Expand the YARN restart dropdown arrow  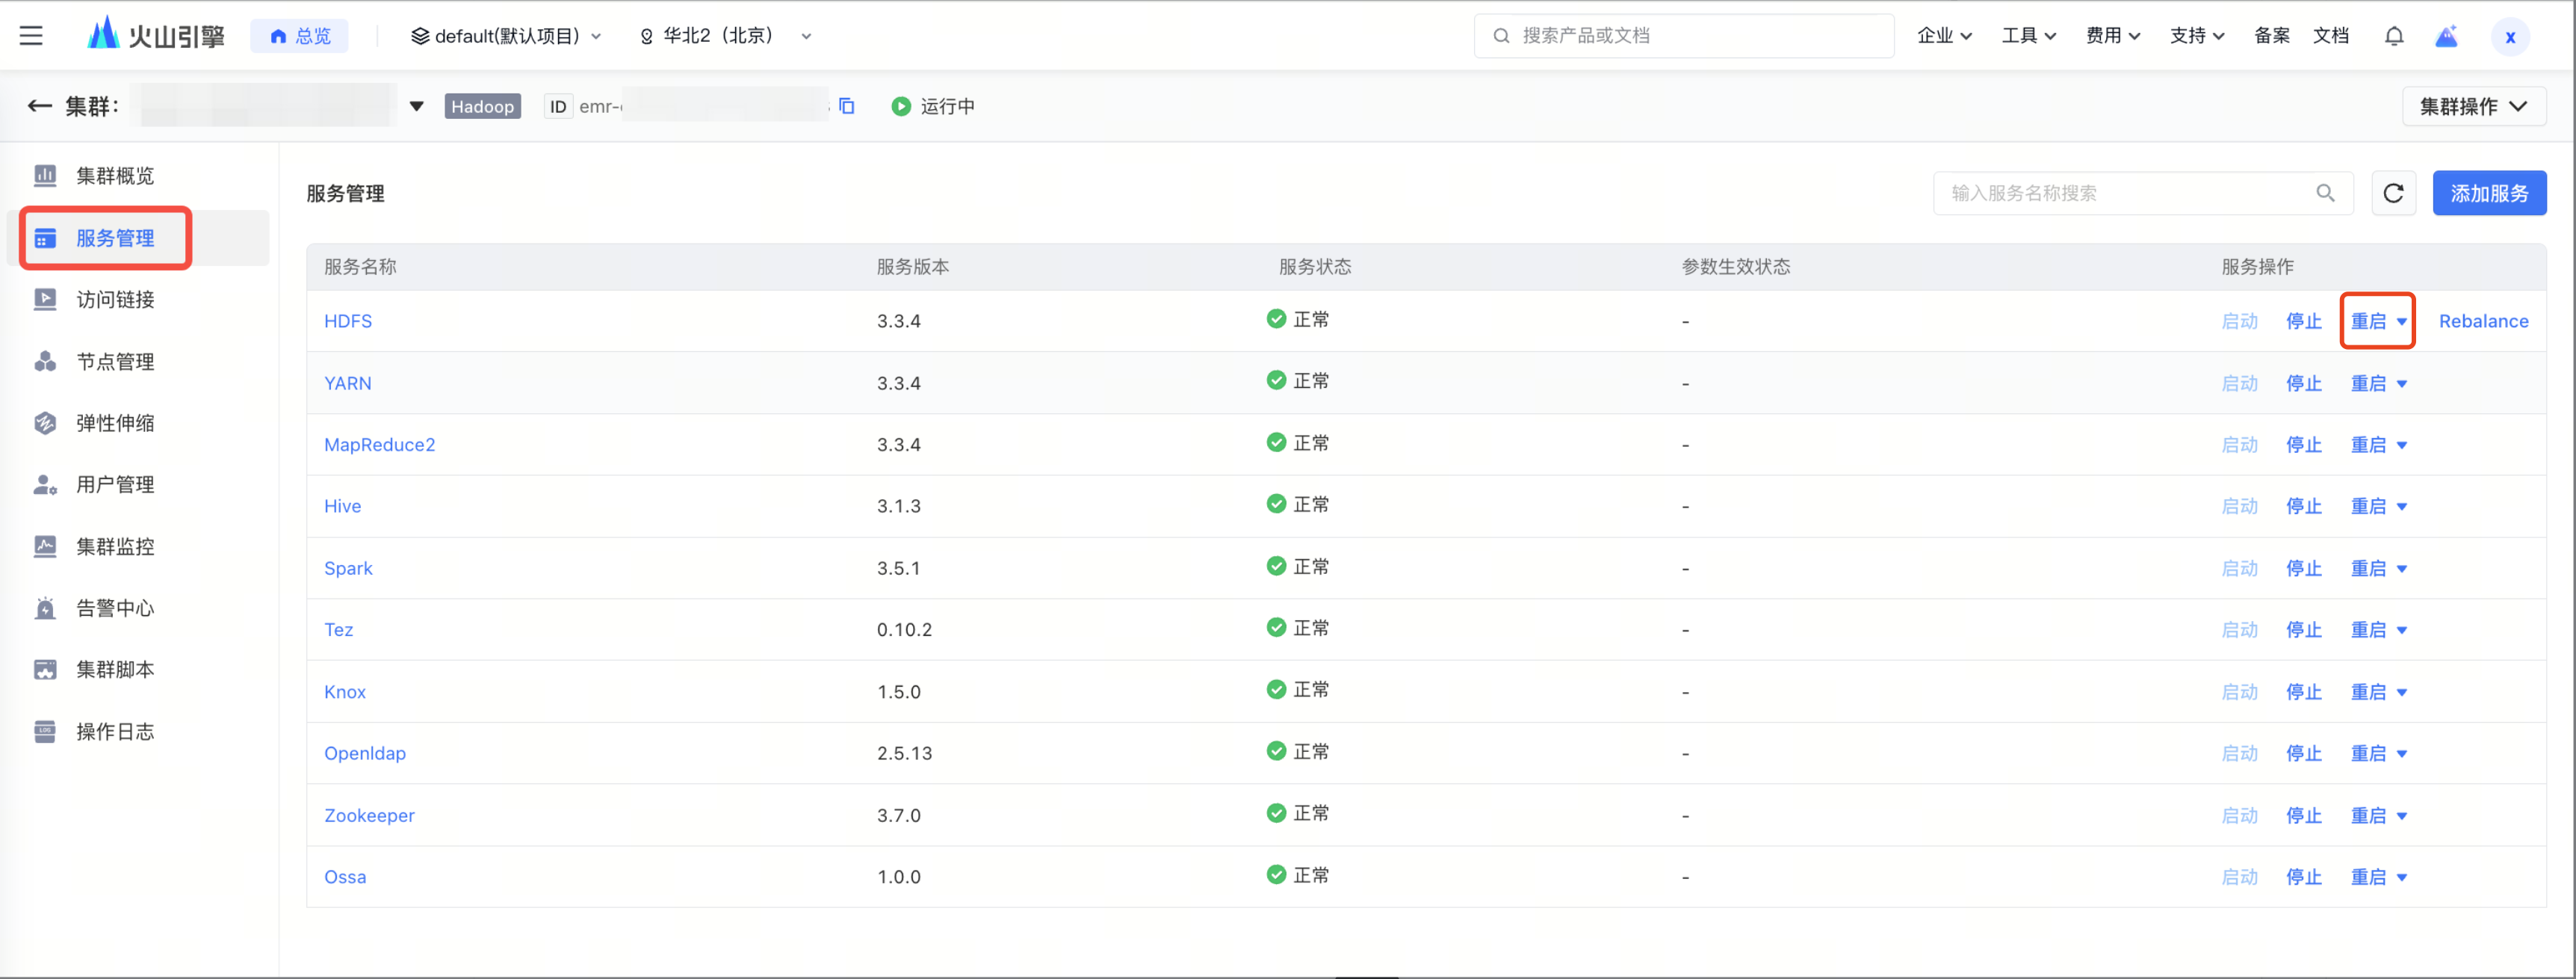(x=2401, y=384)
